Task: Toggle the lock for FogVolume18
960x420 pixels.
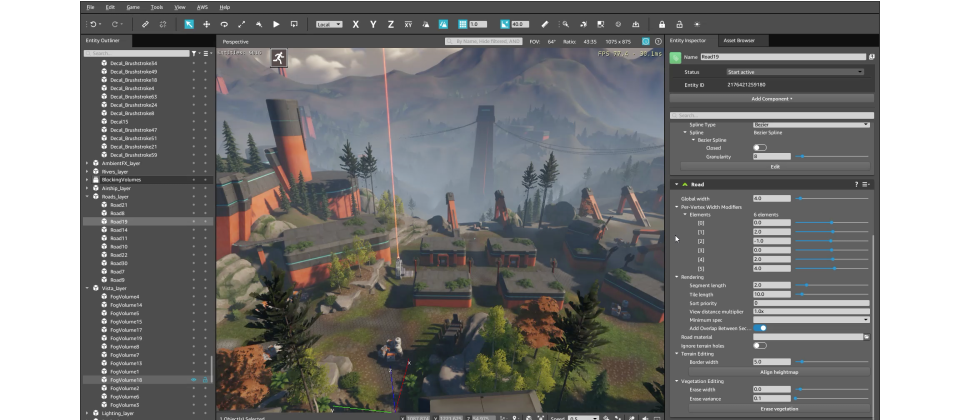Action: pyautogui.click(x=206, y=380)
